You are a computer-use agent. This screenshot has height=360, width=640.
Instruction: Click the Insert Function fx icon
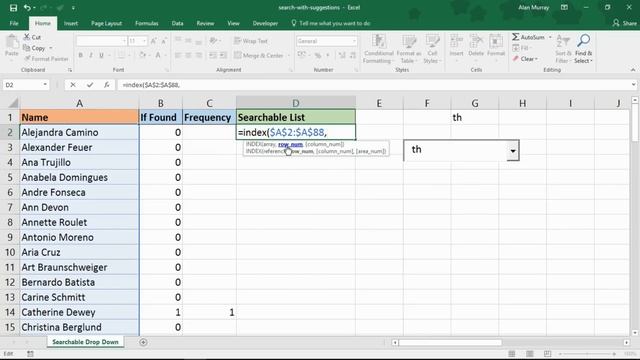[x=107, y=85]
